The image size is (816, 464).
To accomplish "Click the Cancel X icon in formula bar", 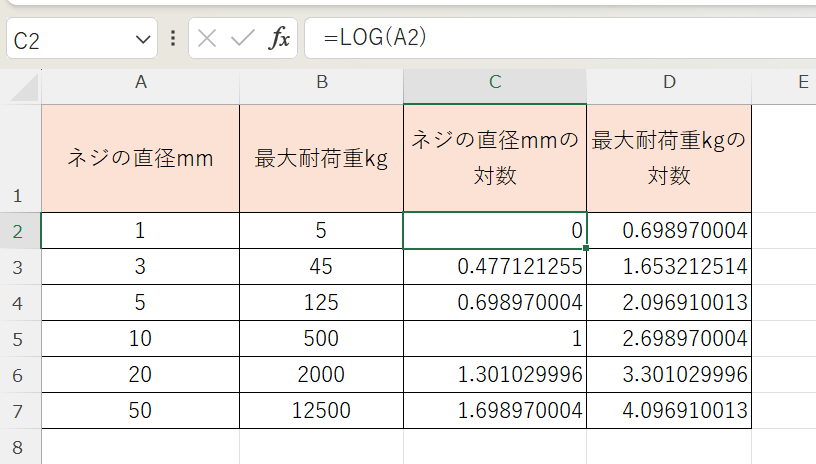I will [207, 39].
